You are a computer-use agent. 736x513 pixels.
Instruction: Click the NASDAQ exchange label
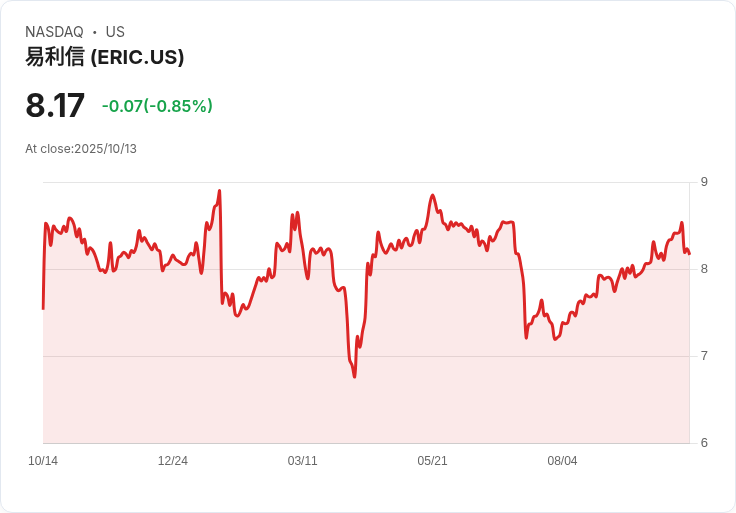click(x=54, y=32)
